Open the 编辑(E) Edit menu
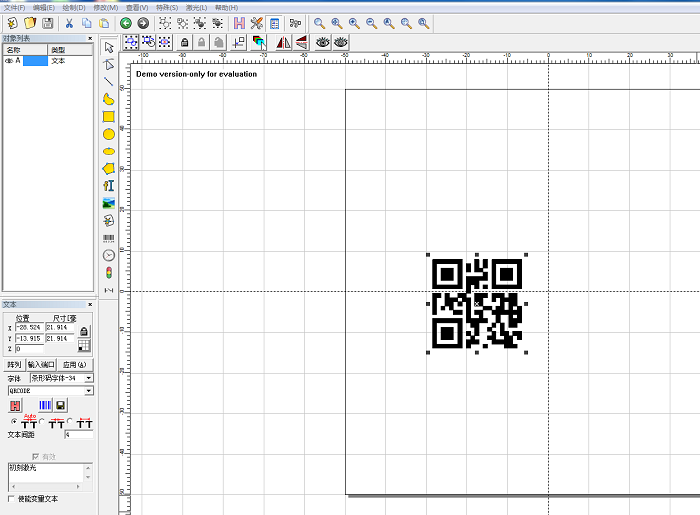The height and width of the screenshot is (515, 700). pos(44,8)
